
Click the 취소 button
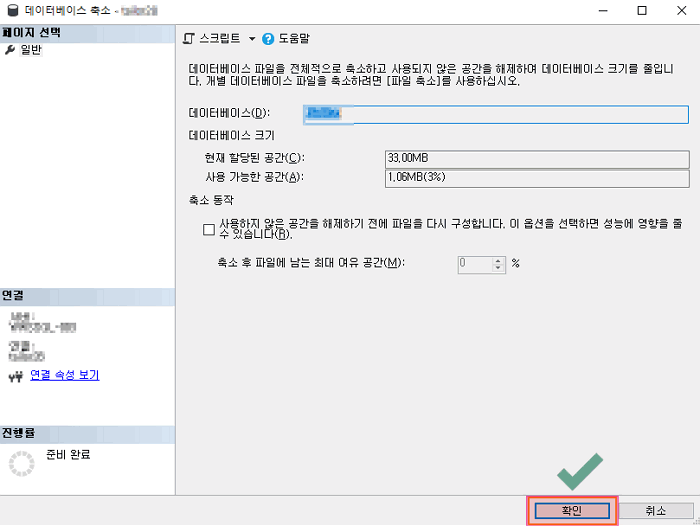point(655,510)
